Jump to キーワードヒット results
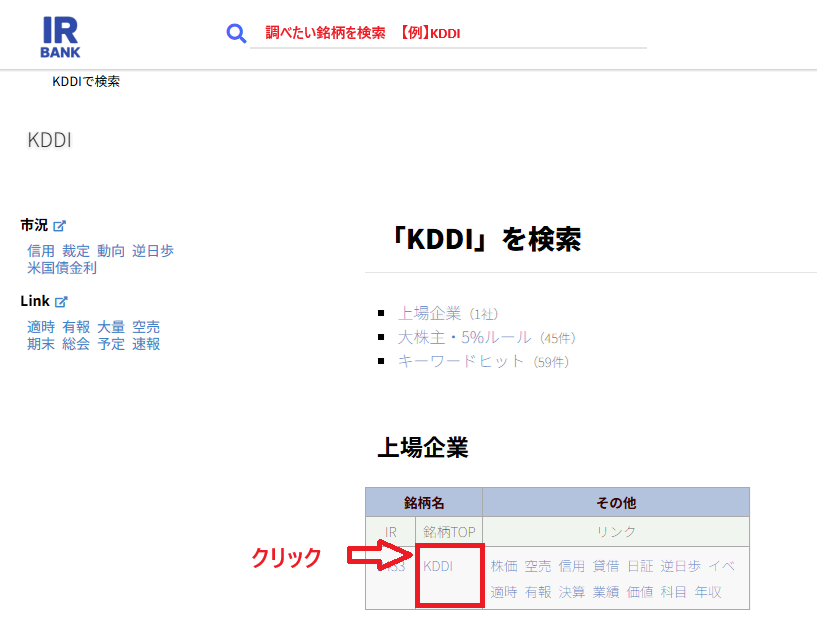 (x=461, y=361)
